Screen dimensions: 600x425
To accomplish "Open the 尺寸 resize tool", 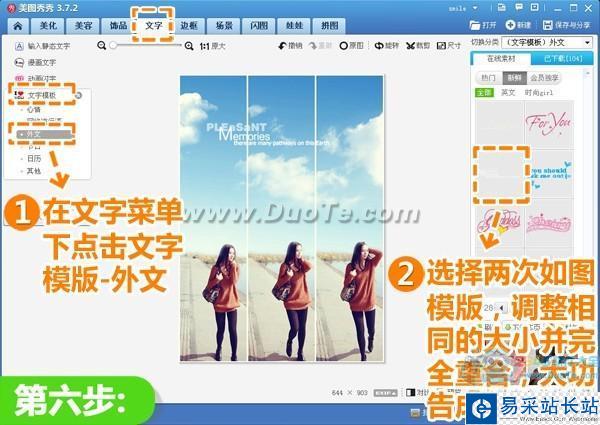I will point(449,46).
